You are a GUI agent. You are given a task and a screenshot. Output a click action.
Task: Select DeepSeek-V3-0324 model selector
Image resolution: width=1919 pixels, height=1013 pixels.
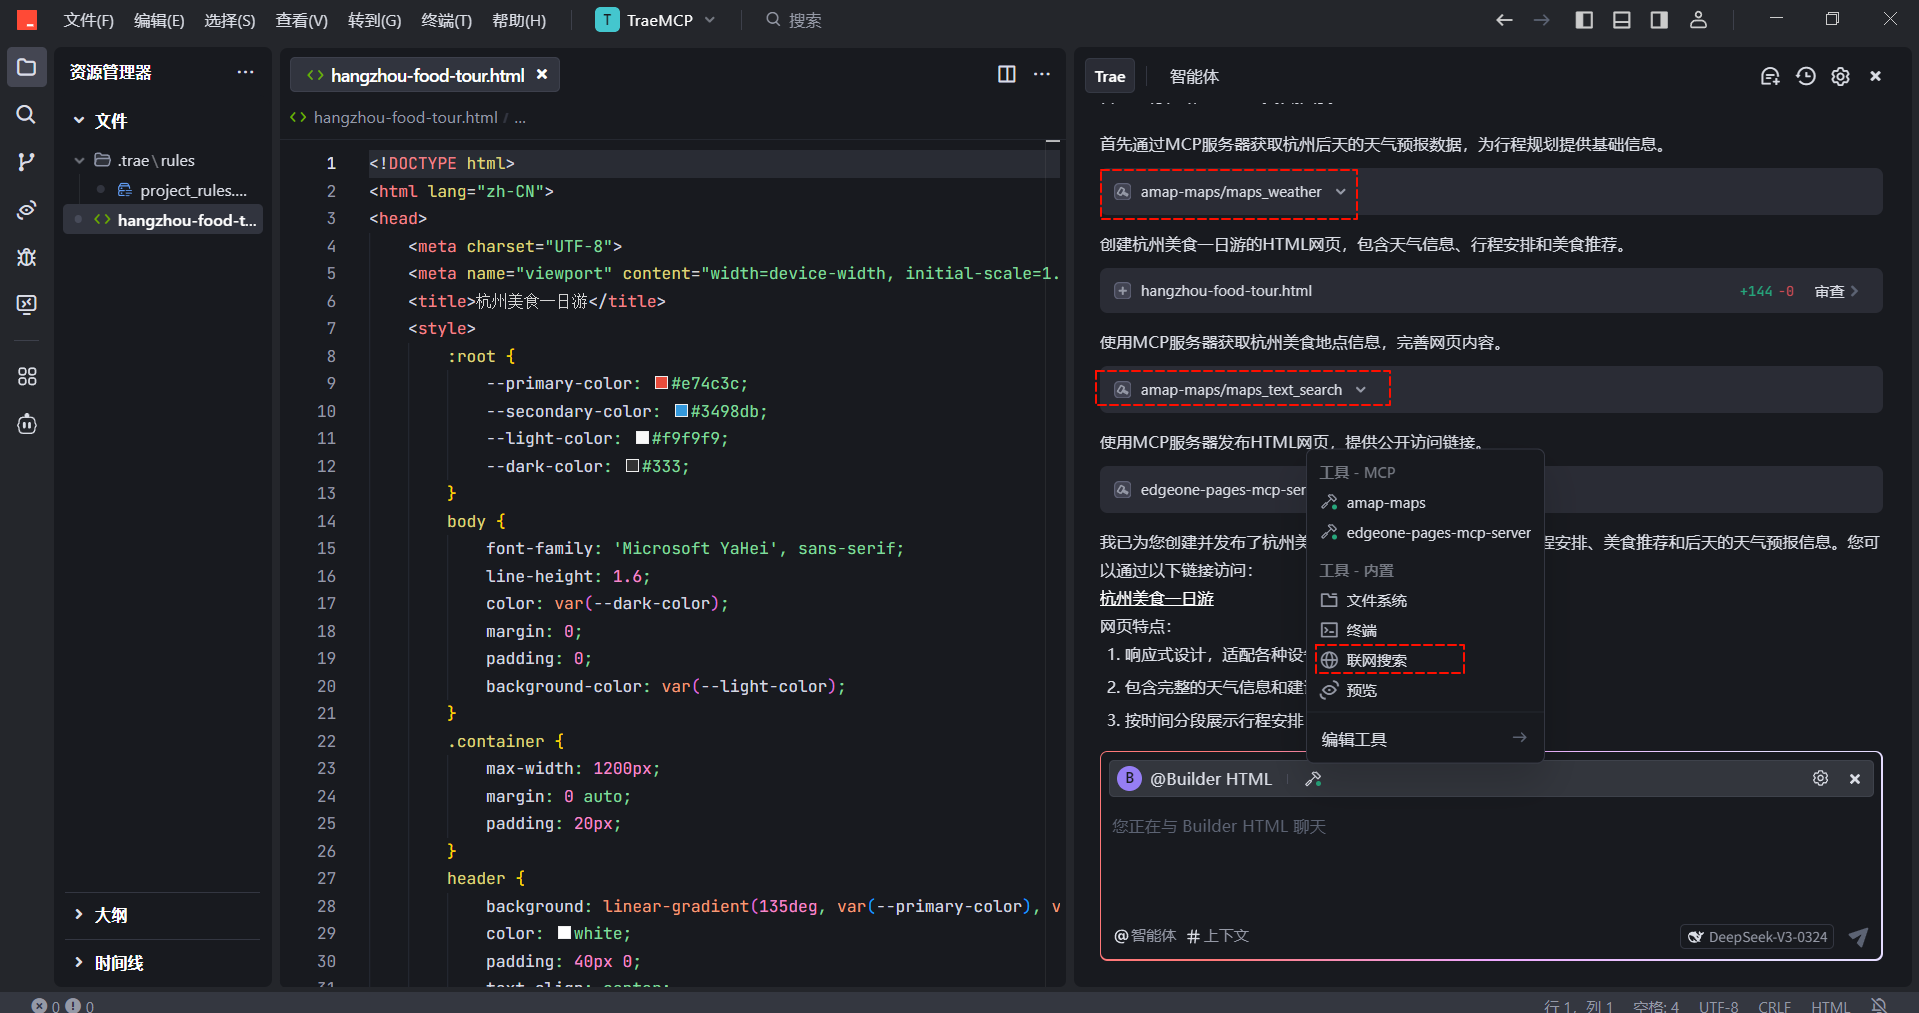click(1757, 937)
